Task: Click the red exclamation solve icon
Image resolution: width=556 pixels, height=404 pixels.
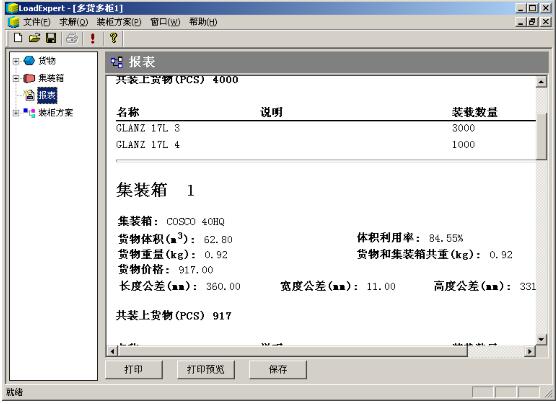Action: coord(93,38)
